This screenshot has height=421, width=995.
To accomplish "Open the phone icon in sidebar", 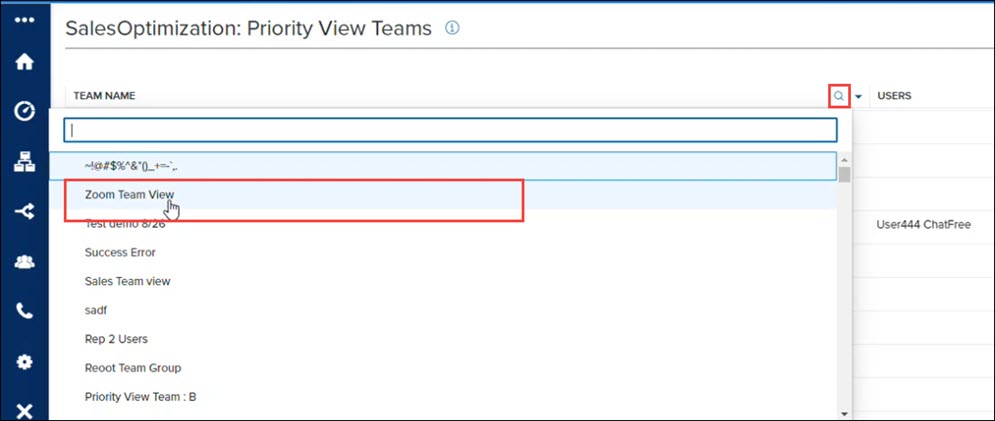I will tap(24, 311).
